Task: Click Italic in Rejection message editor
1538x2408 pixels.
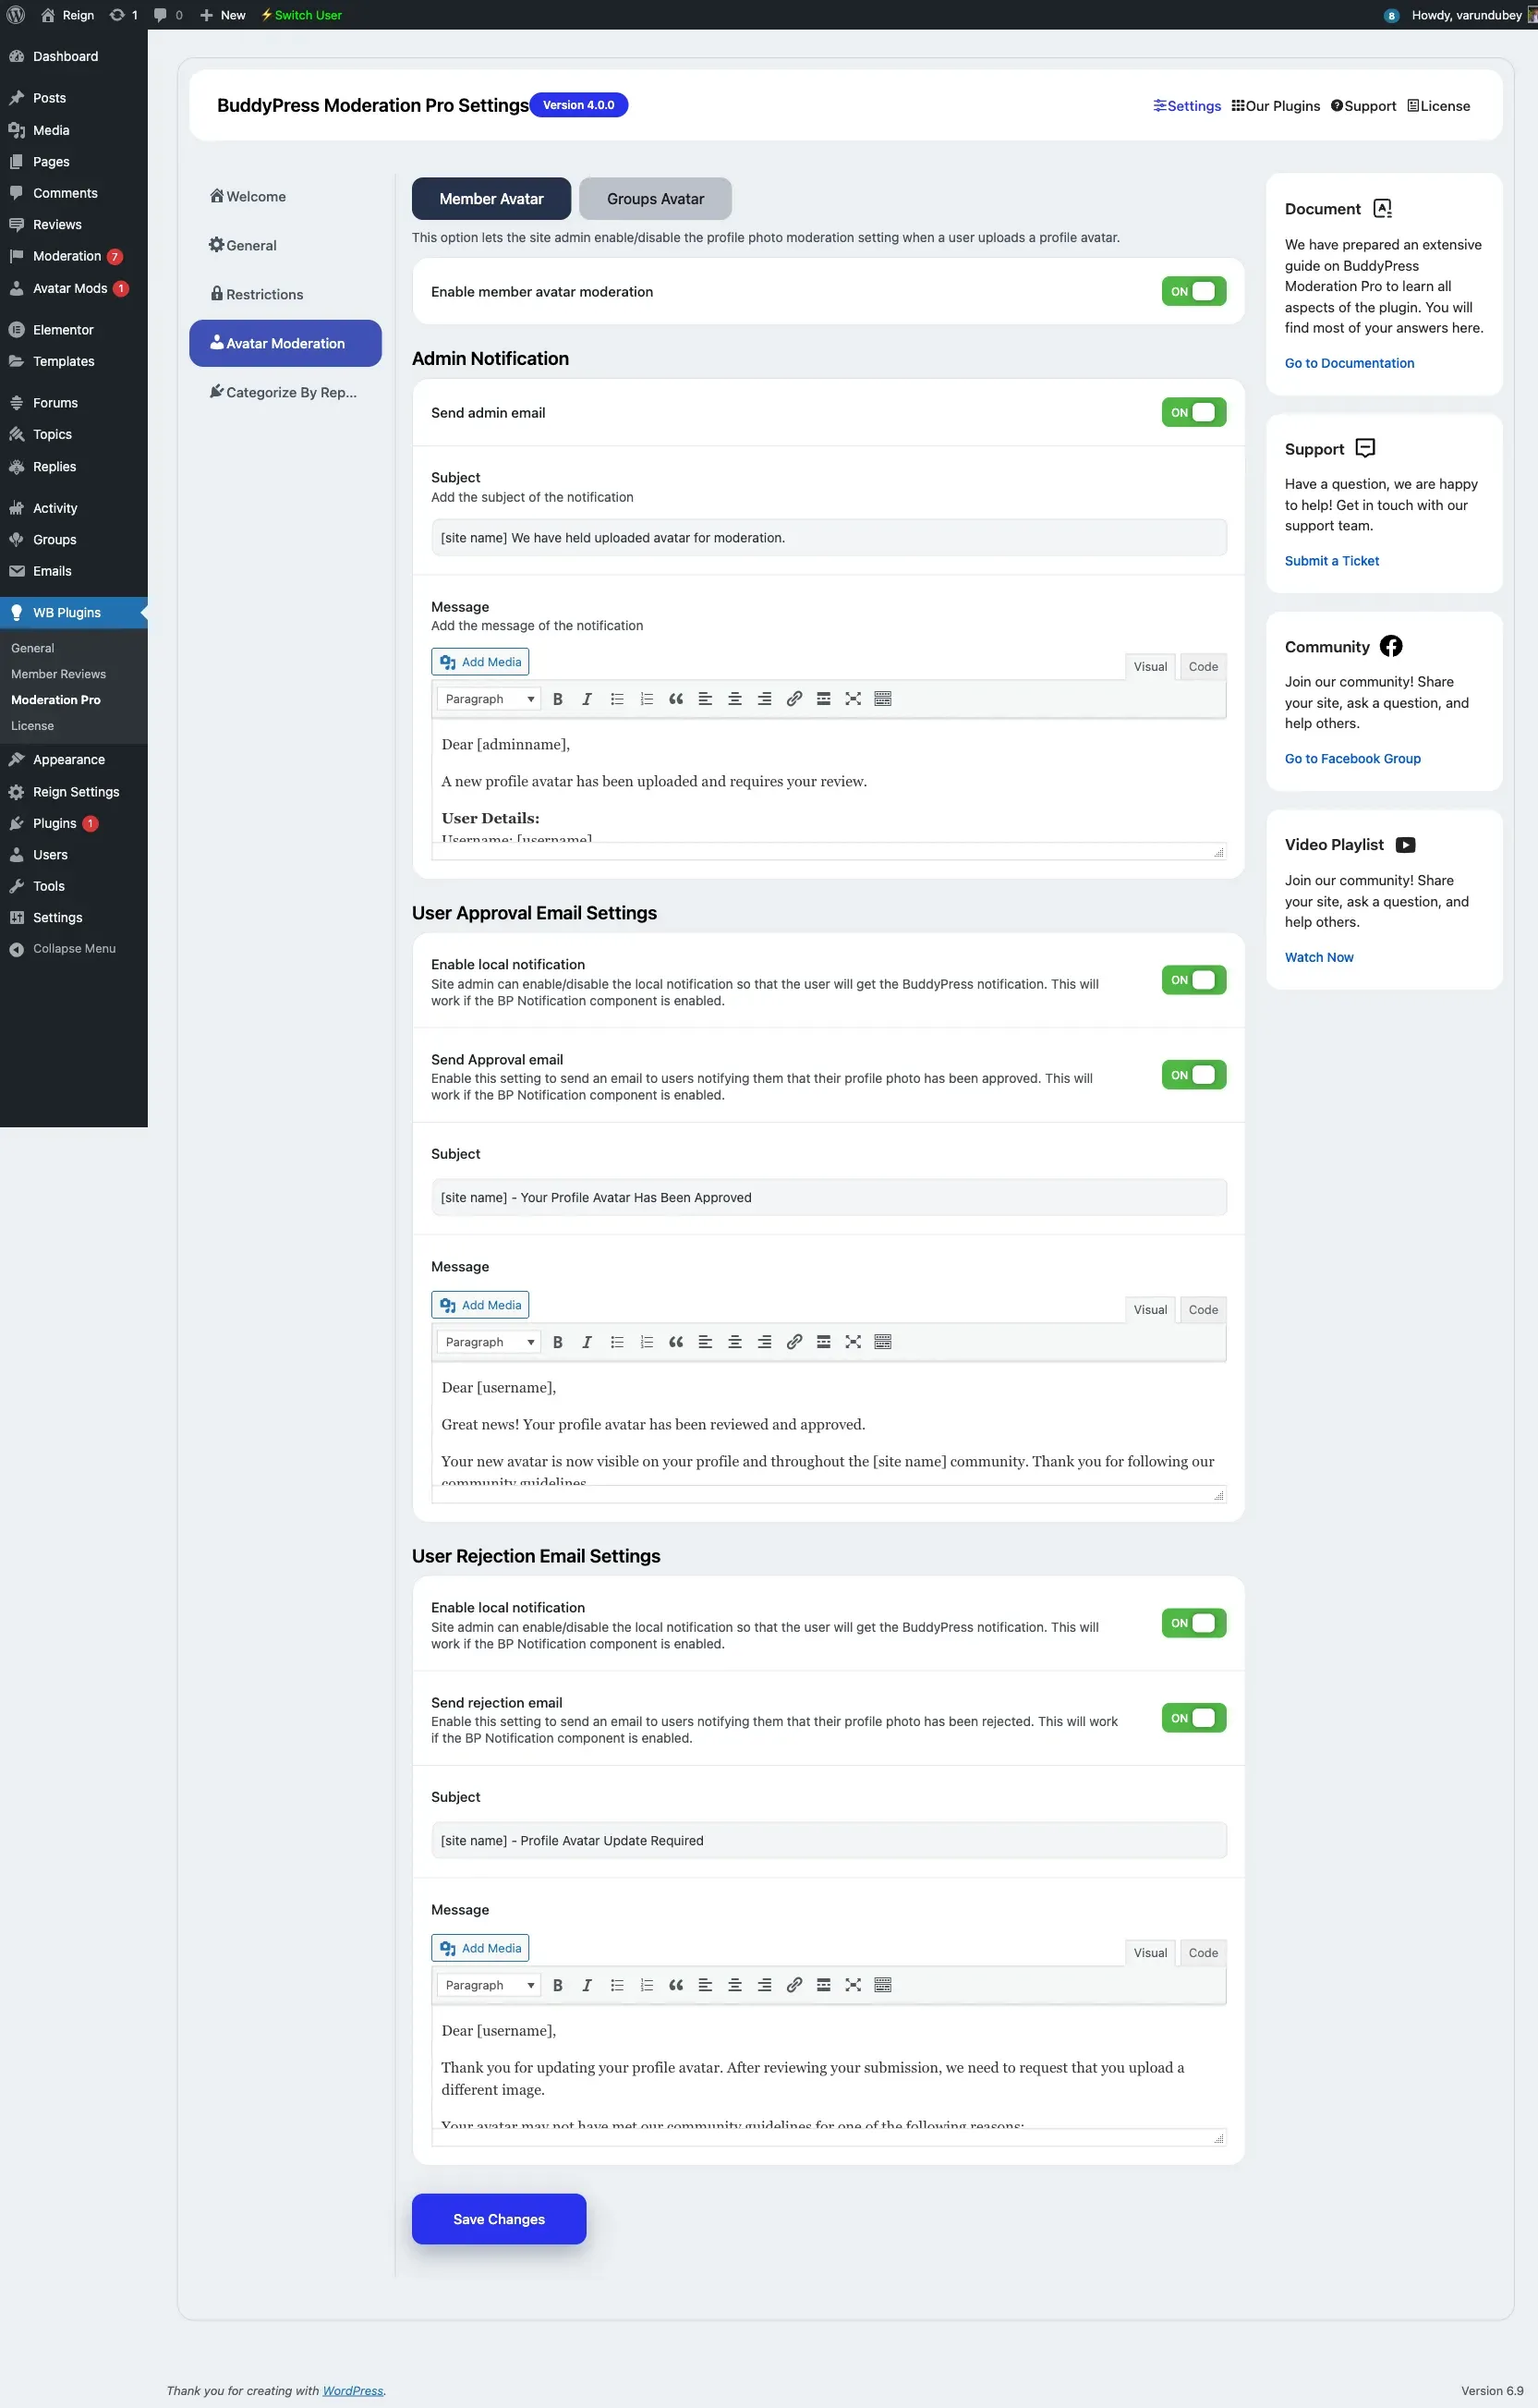Action: point(587,1985)
